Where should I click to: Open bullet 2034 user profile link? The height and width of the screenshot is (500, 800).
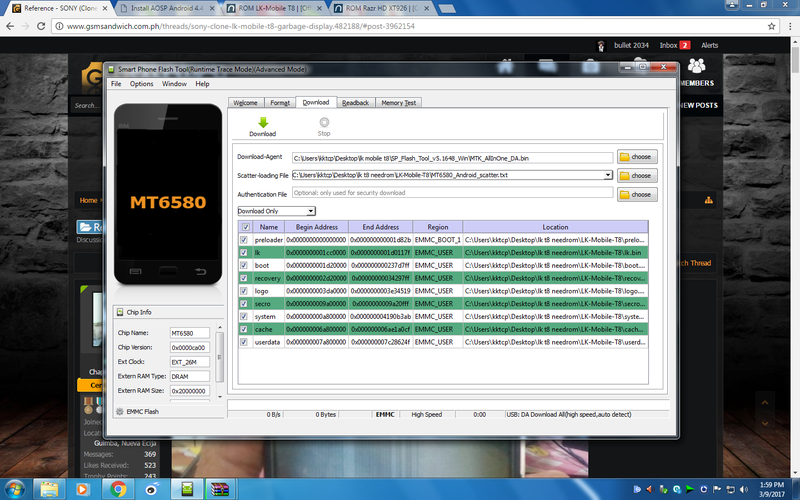click(x=631, y=45)
